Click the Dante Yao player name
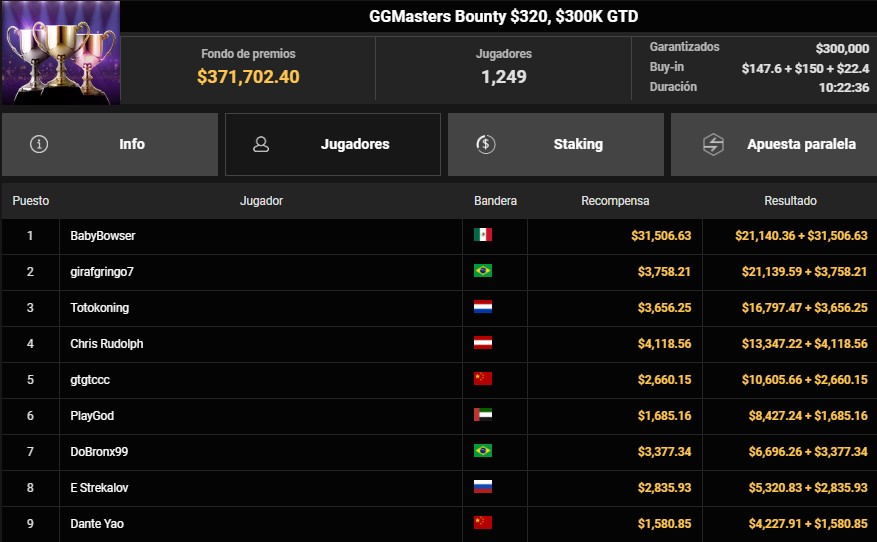 [x=97, y=523]
